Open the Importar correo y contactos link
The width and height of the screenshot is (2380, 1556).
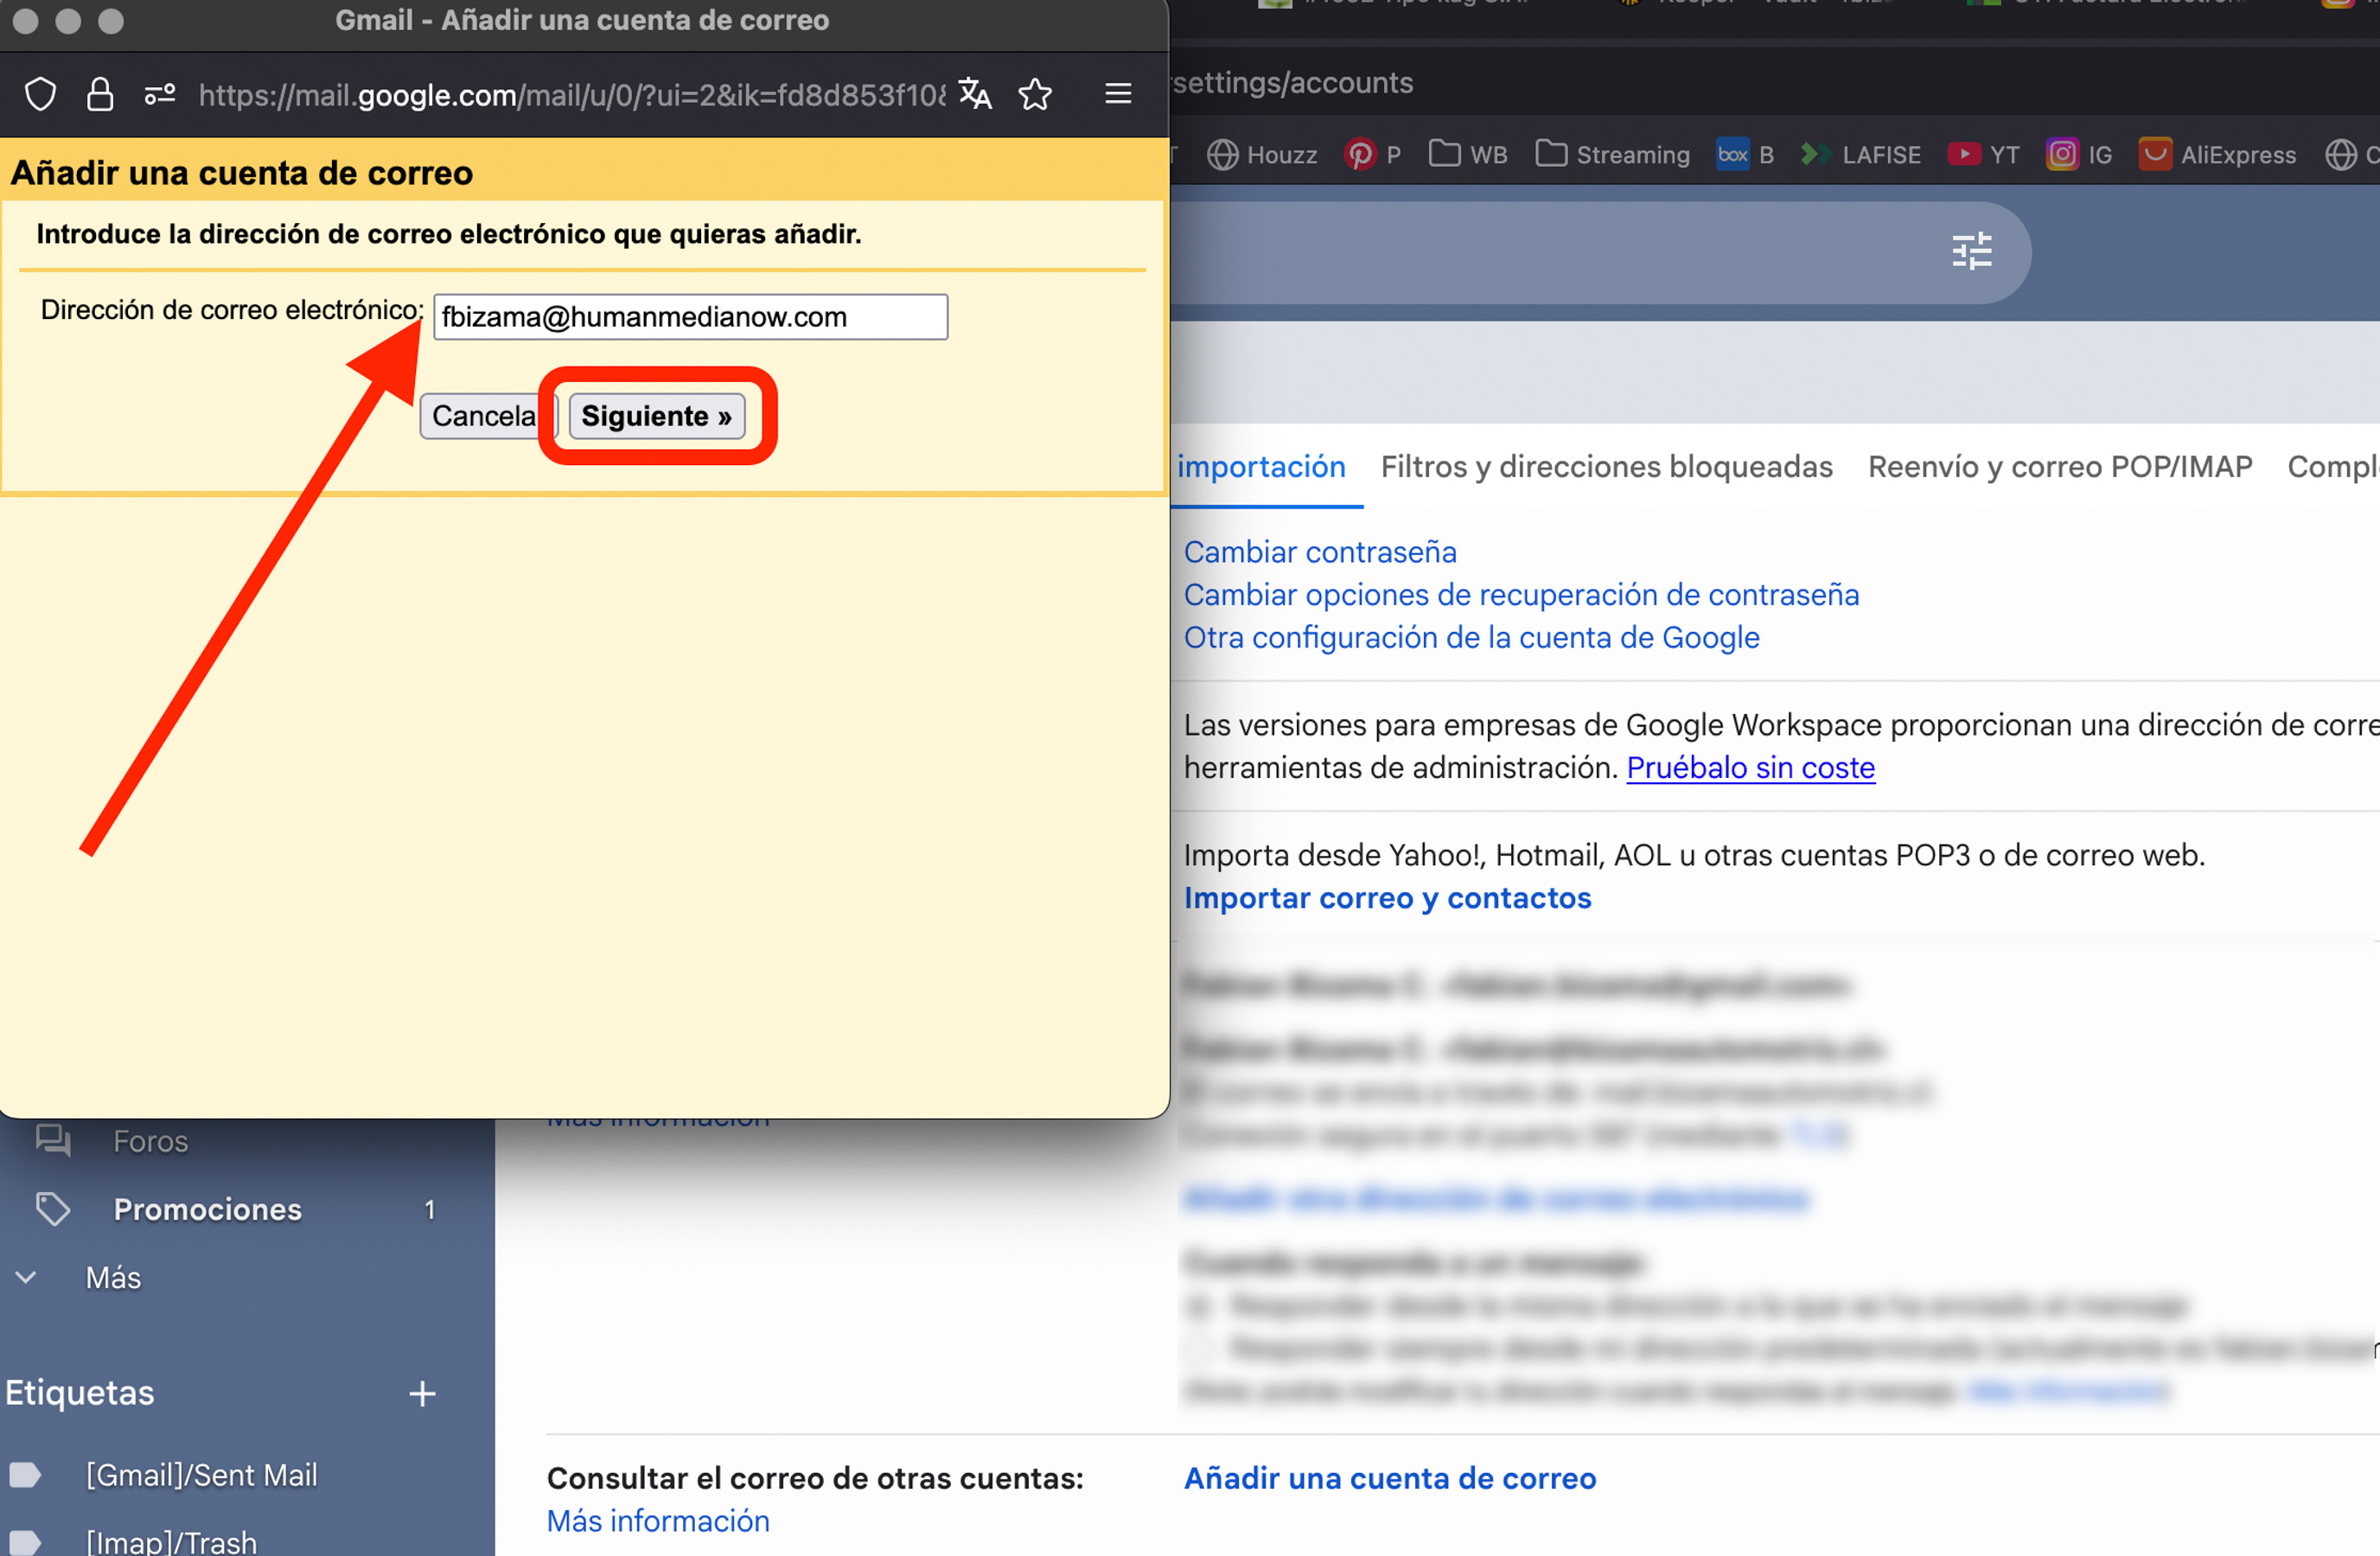pyautogui.click(x=1388, y=898)
